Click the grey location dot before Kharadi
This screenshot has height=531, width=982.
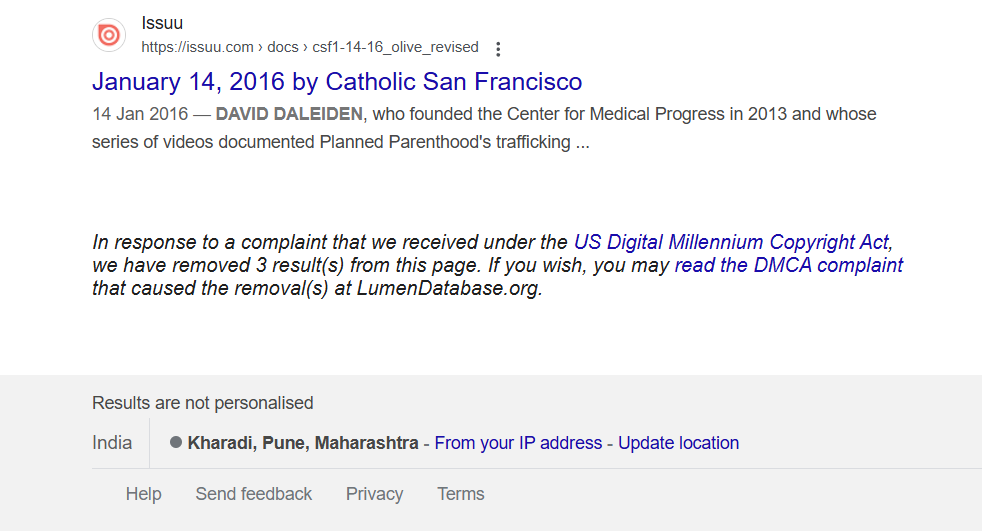[x=176, y=443]
